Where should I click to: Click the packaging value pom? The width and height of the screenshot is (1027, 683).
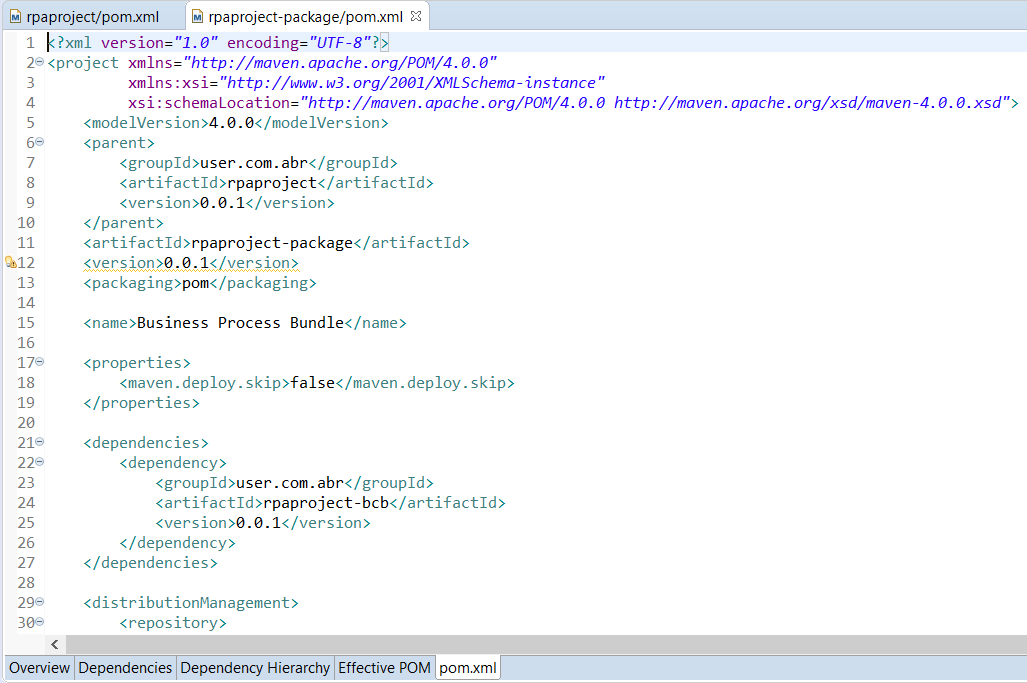click(x=195, y=283)
